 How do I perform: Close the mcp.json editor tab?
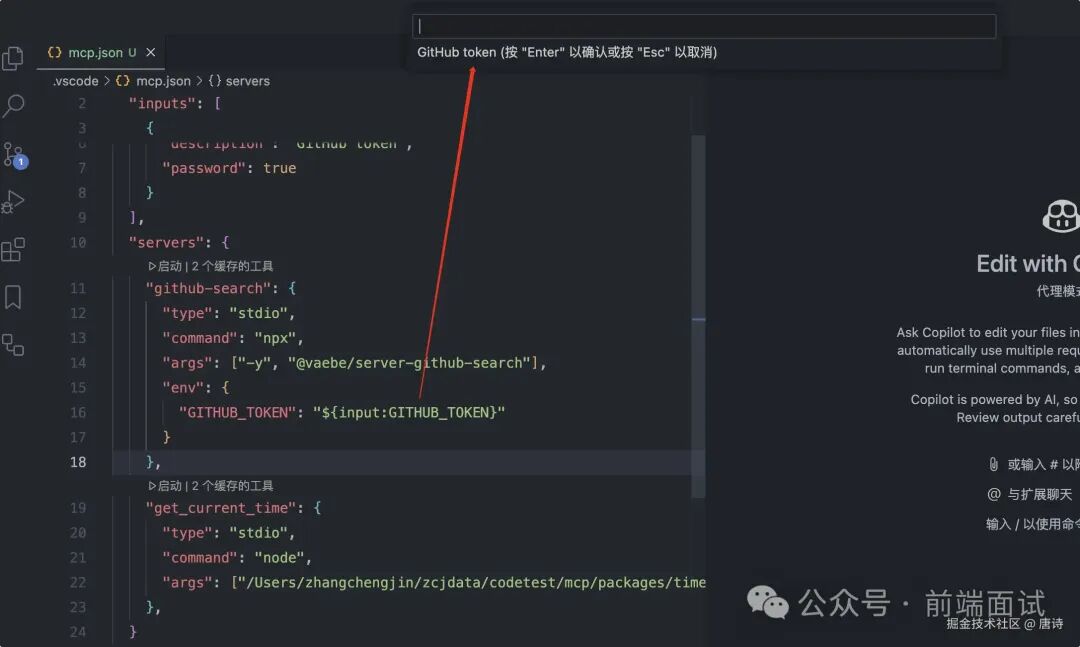click(x=151, y=52)
